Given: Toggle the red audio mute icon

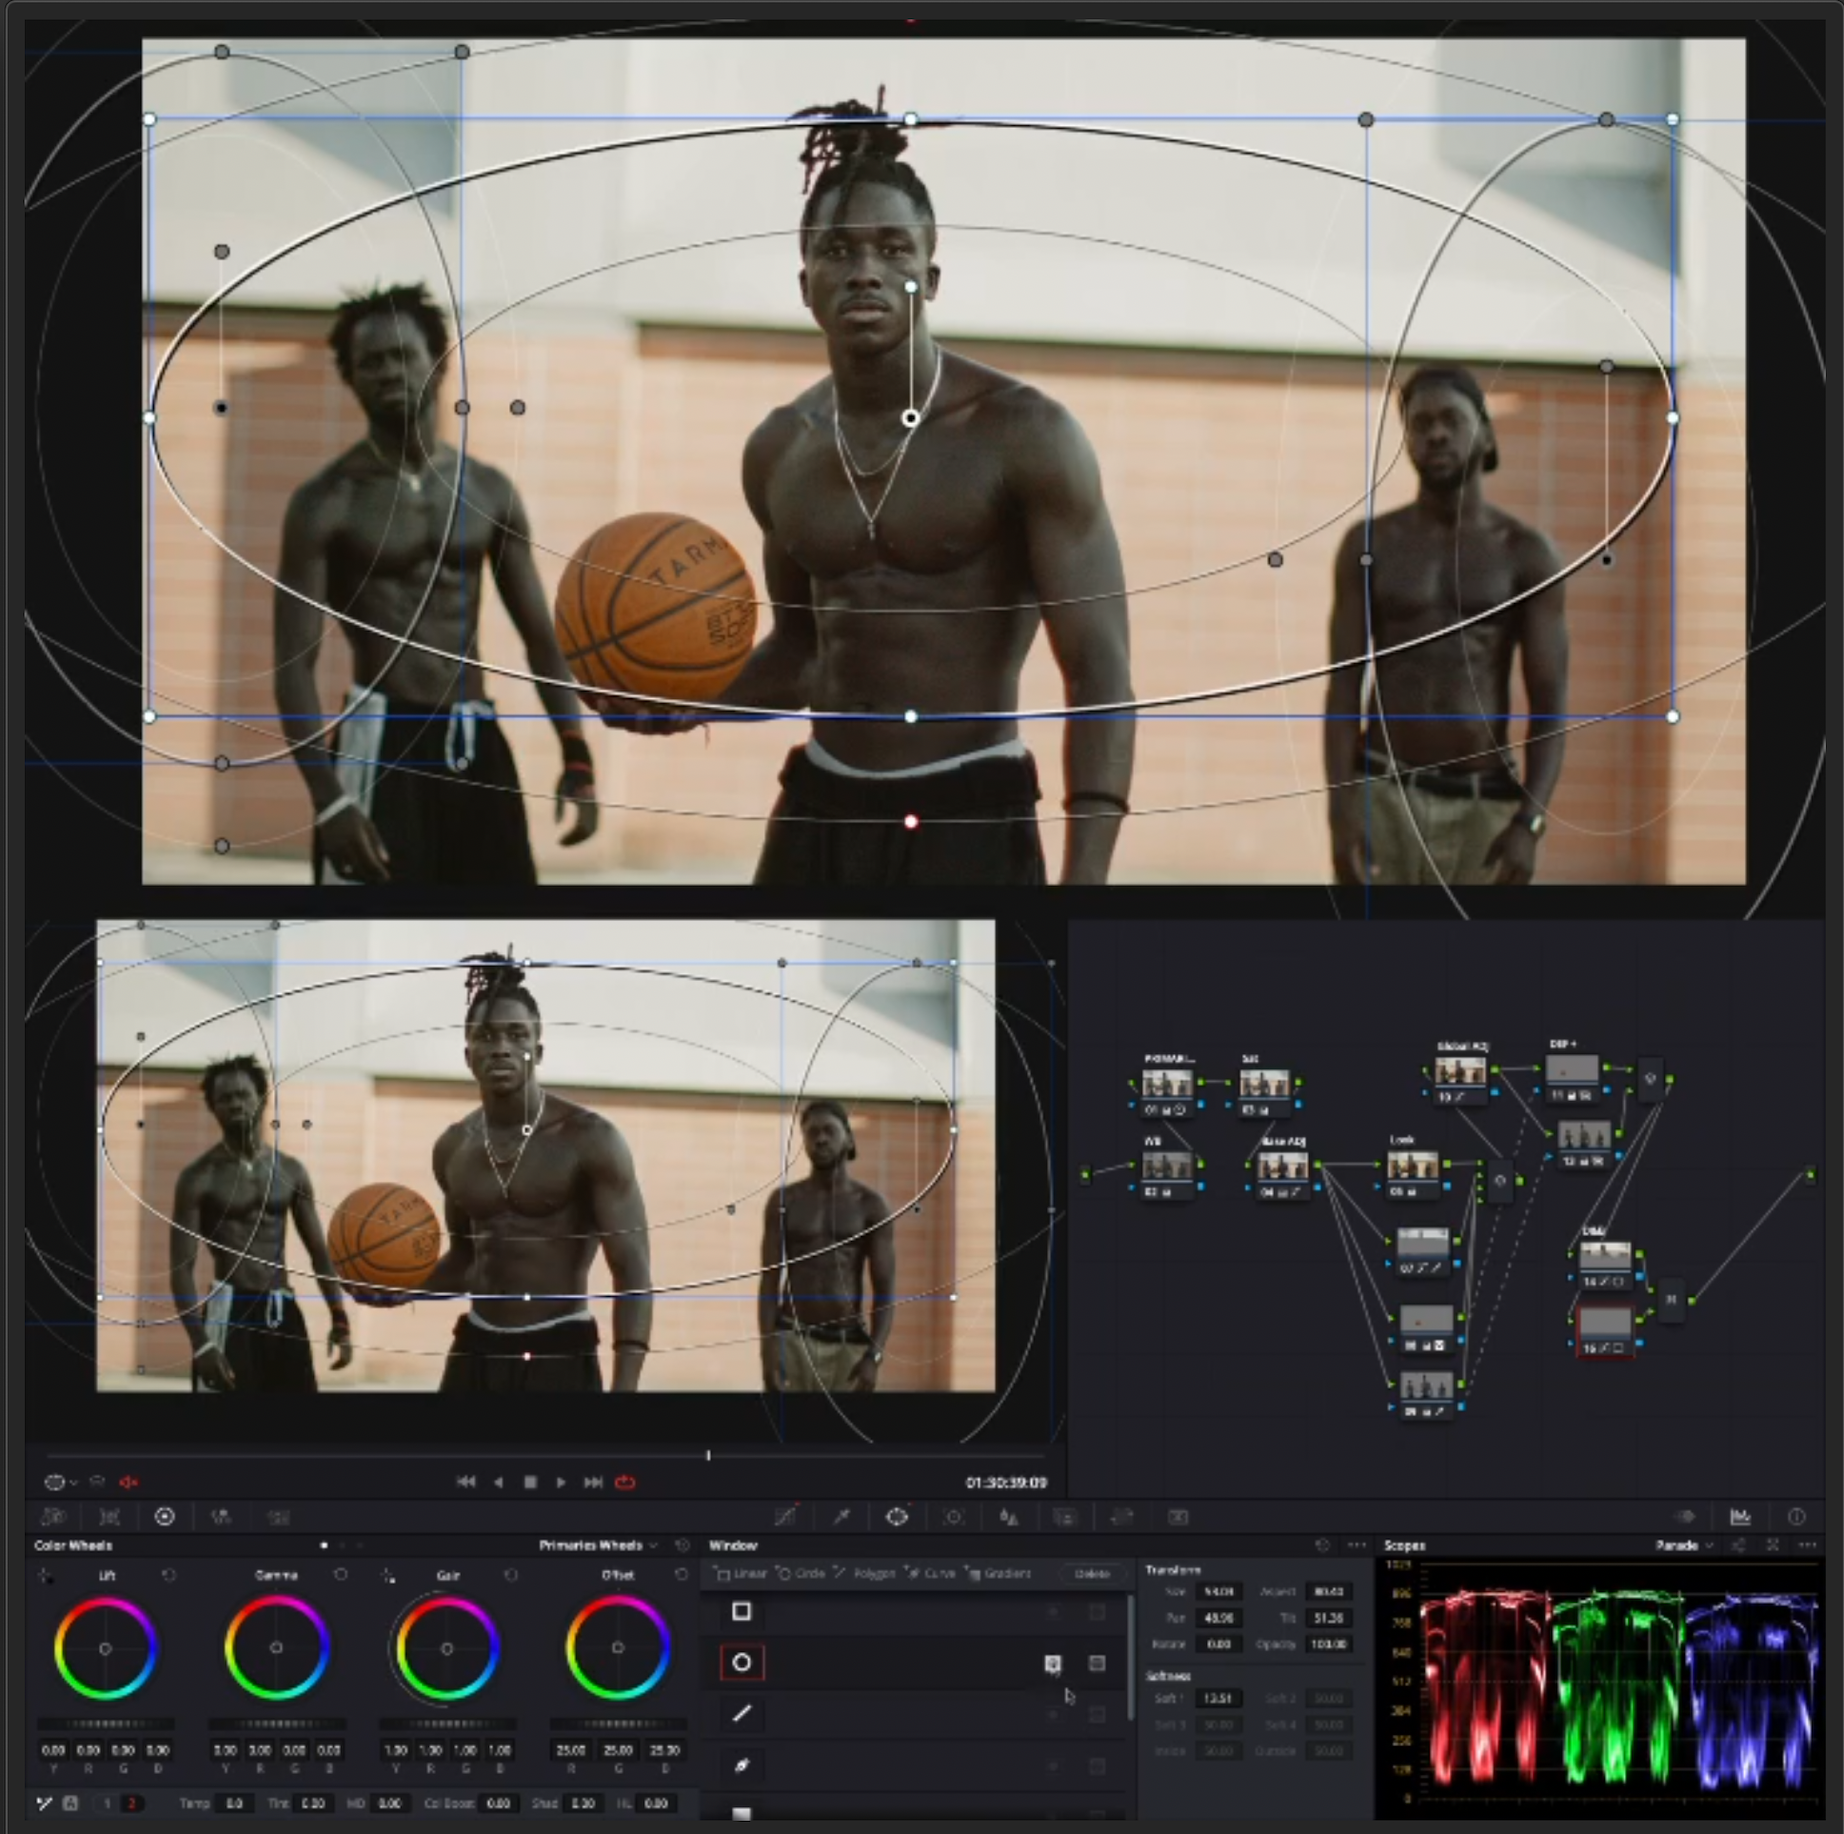Looking at the screenshot, I should click(x=129, y=1482).
